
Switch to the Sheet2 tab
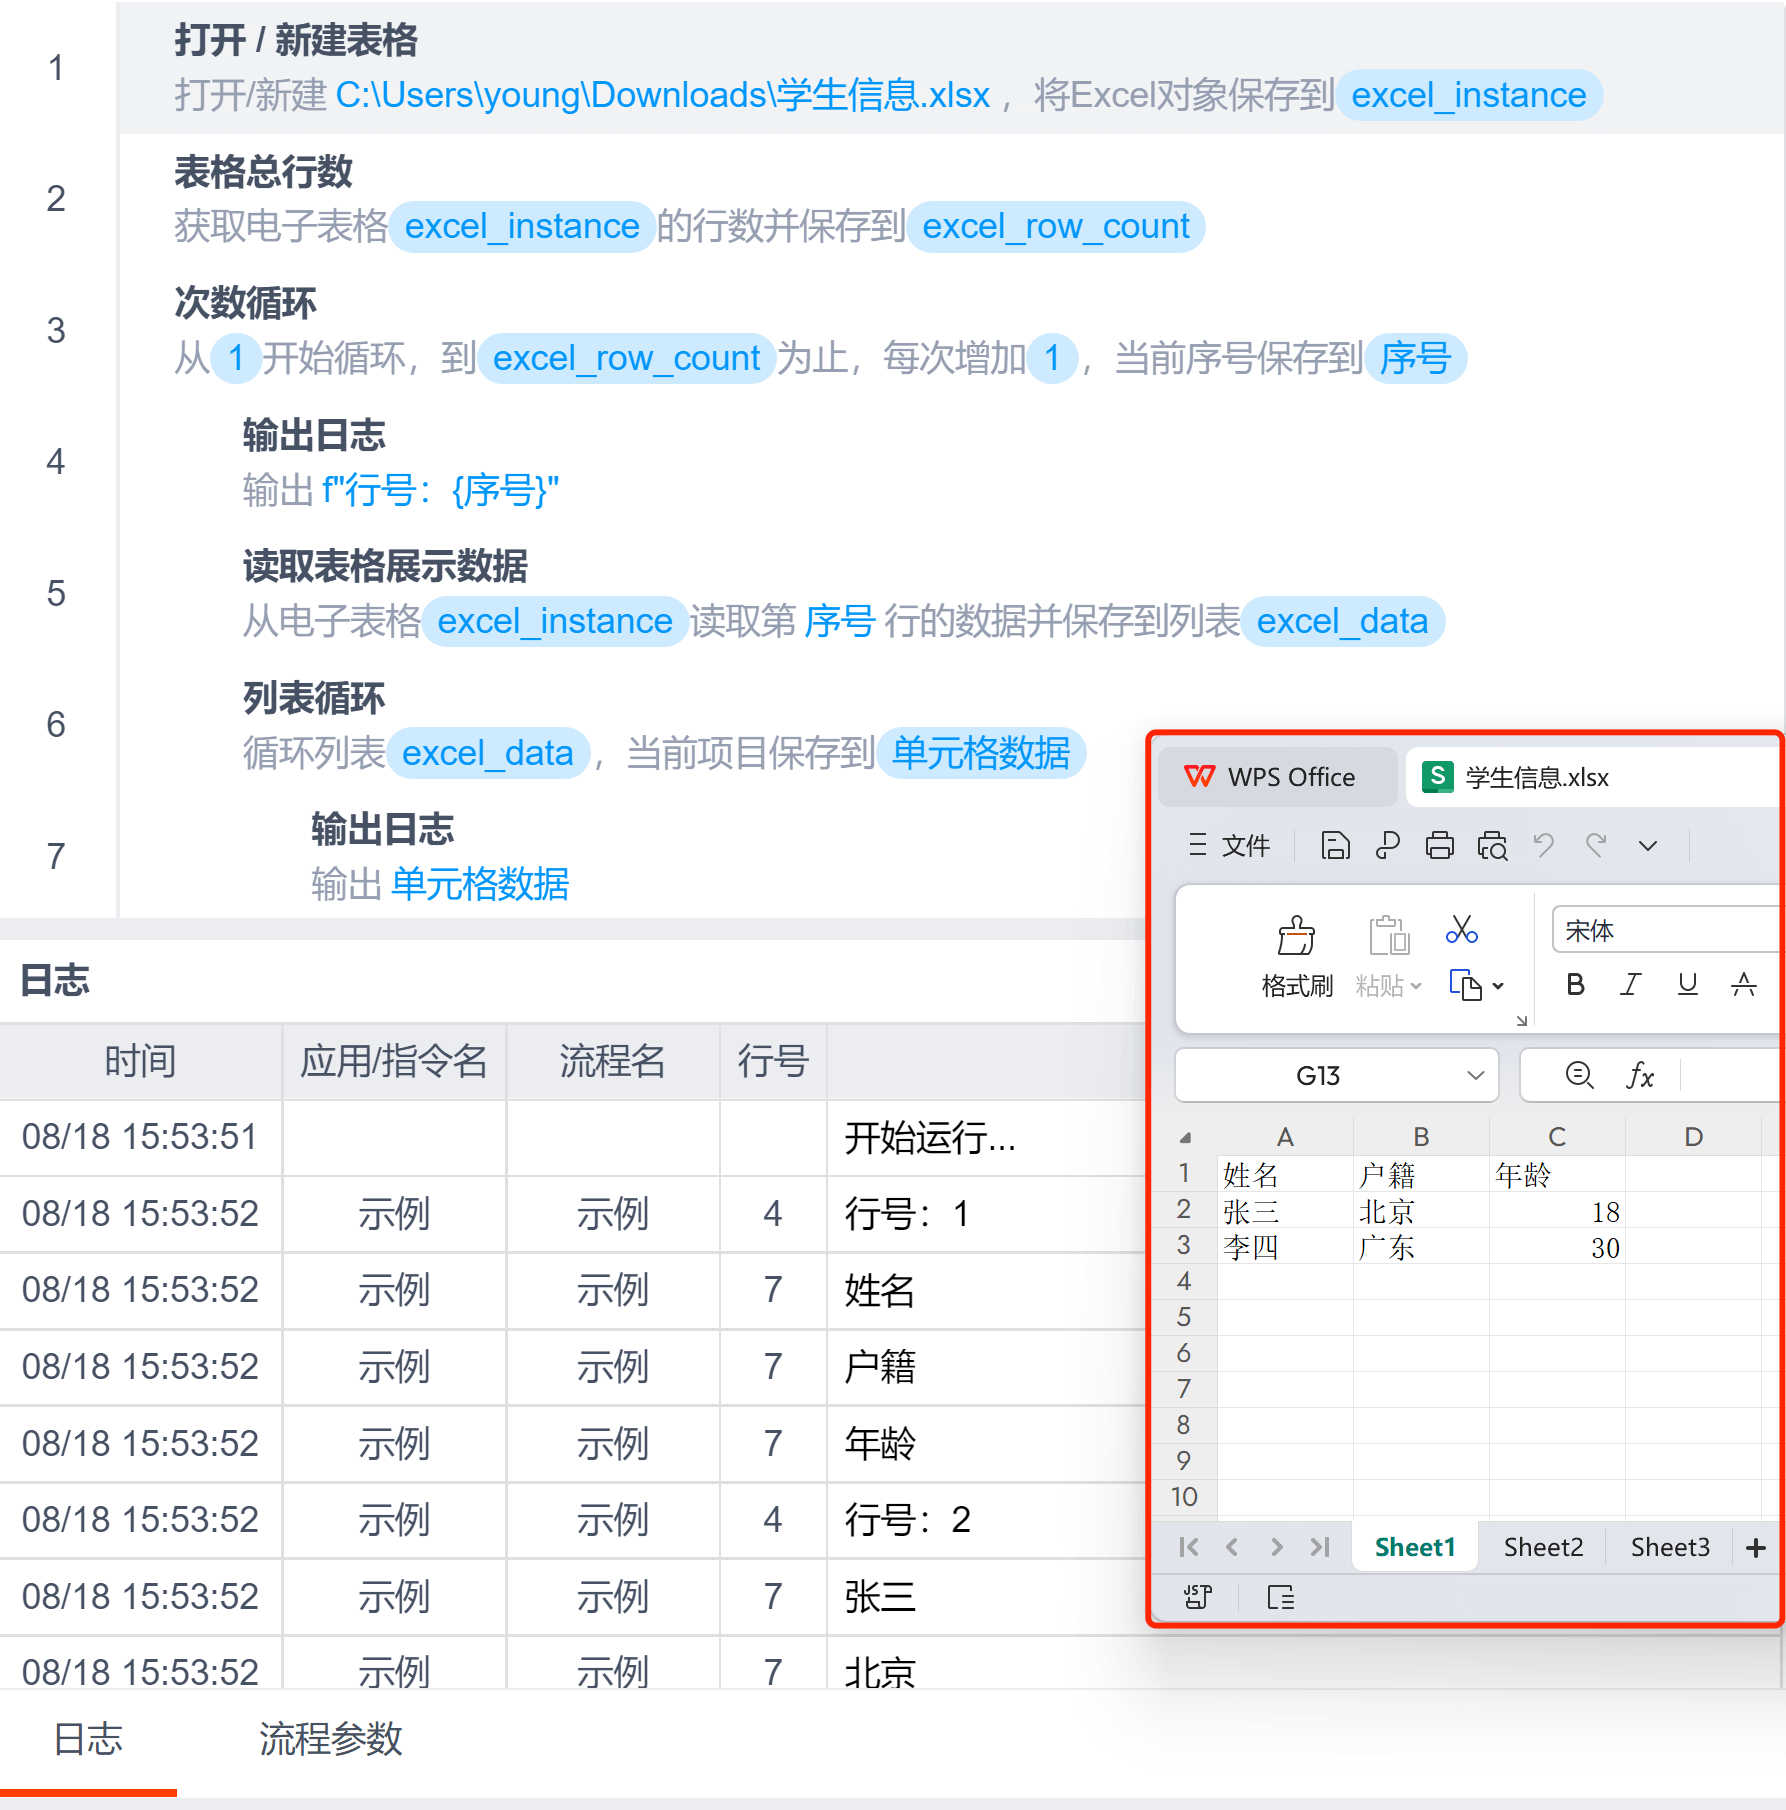coord(1543,1548)
